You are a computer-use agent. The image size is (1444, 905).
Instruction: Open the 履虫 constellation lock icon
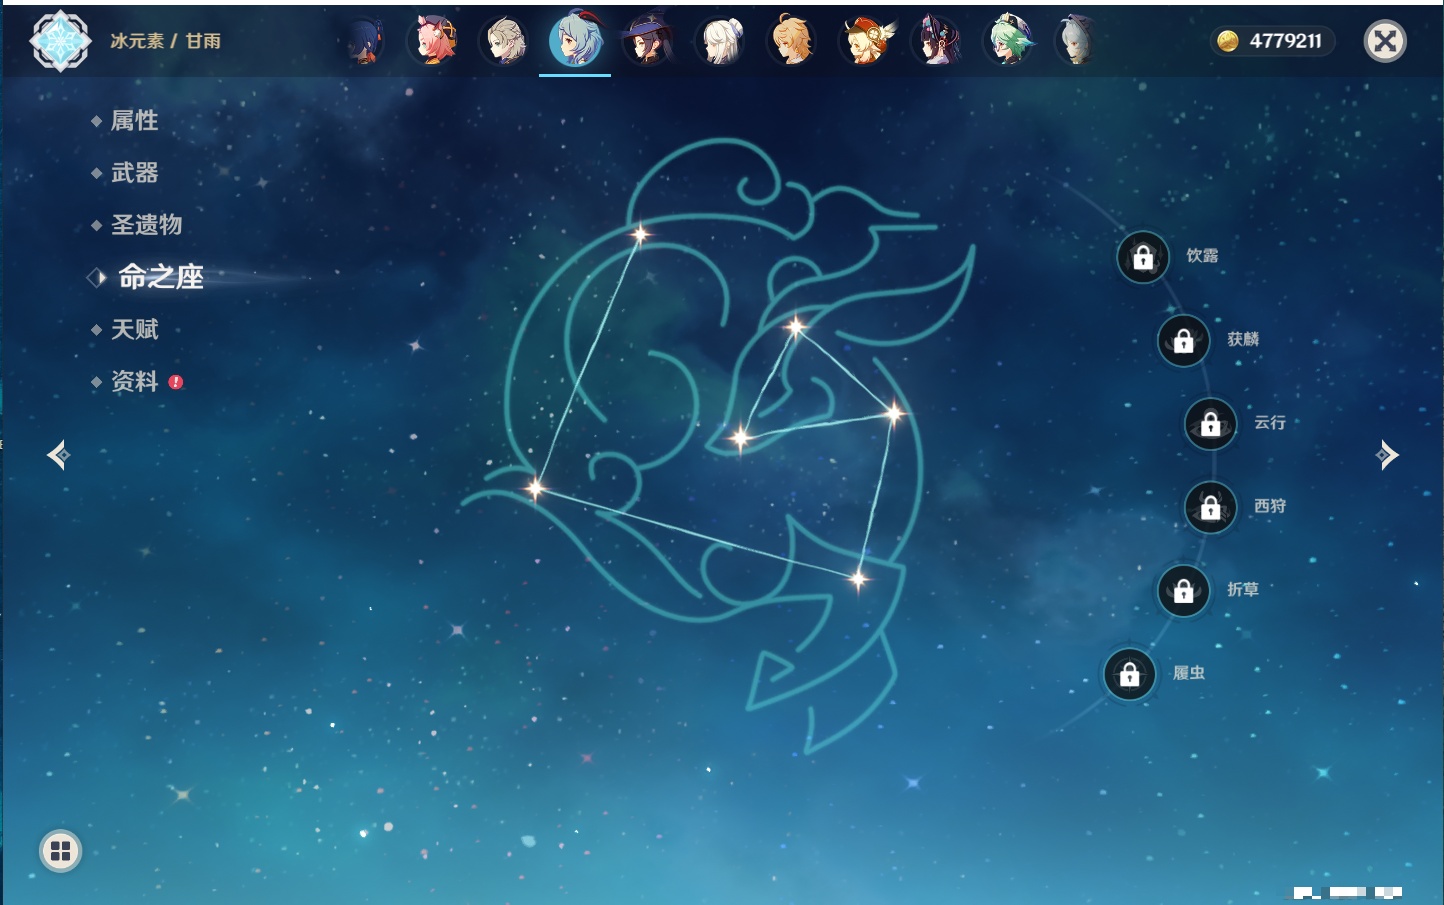(x=1129, y=675)
